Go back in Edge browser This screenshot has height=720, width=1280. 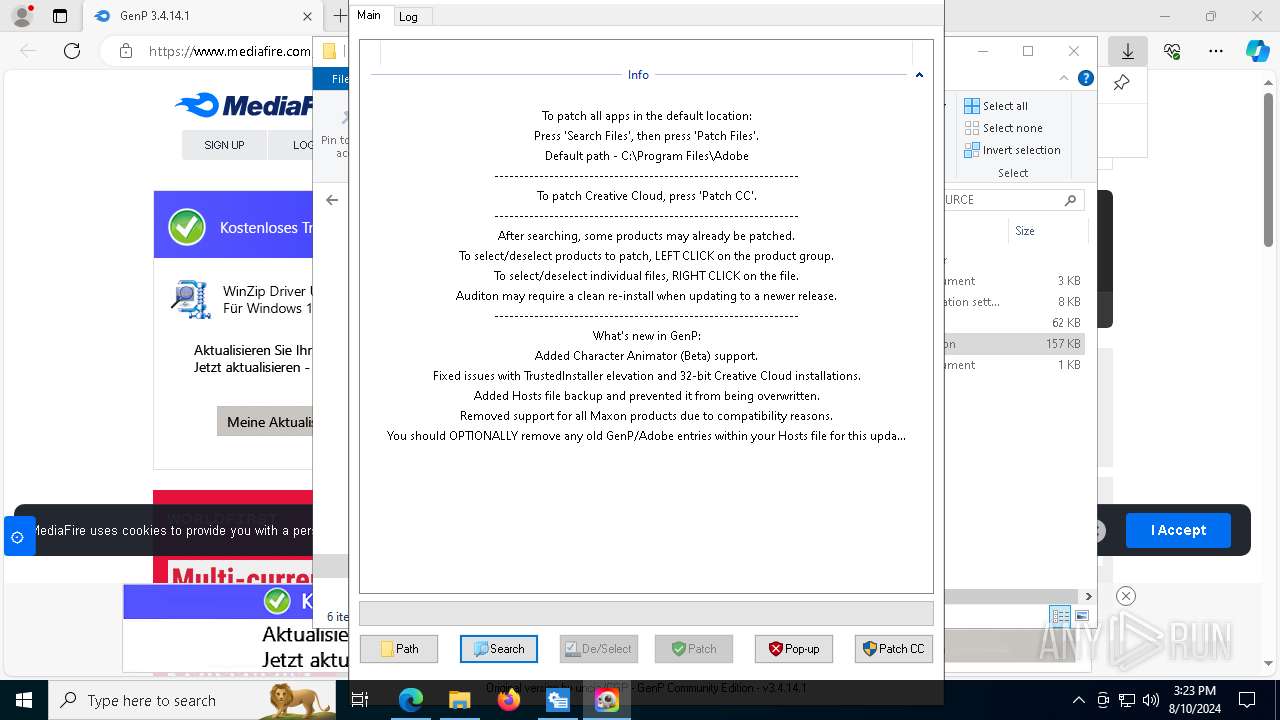click(x=28, y=51)
